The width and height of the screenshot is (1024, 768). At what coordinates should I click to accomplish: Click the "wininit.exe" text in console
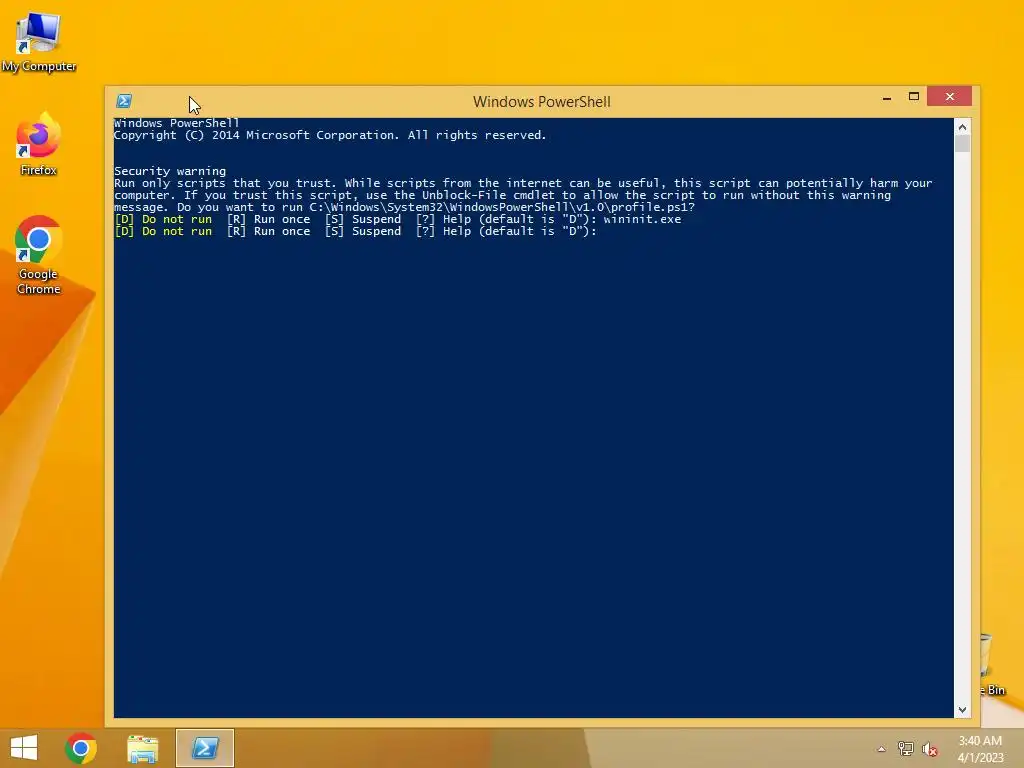click(x=642, y=219)
